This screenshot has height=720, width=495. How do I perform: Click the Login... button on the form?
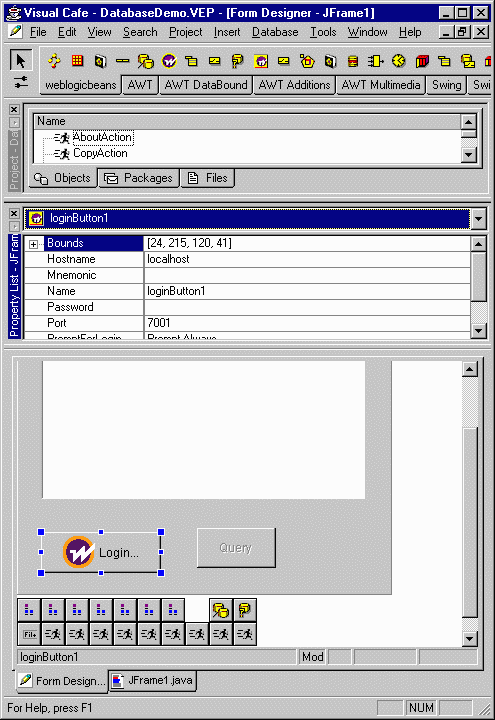click(x=101, y=552)
